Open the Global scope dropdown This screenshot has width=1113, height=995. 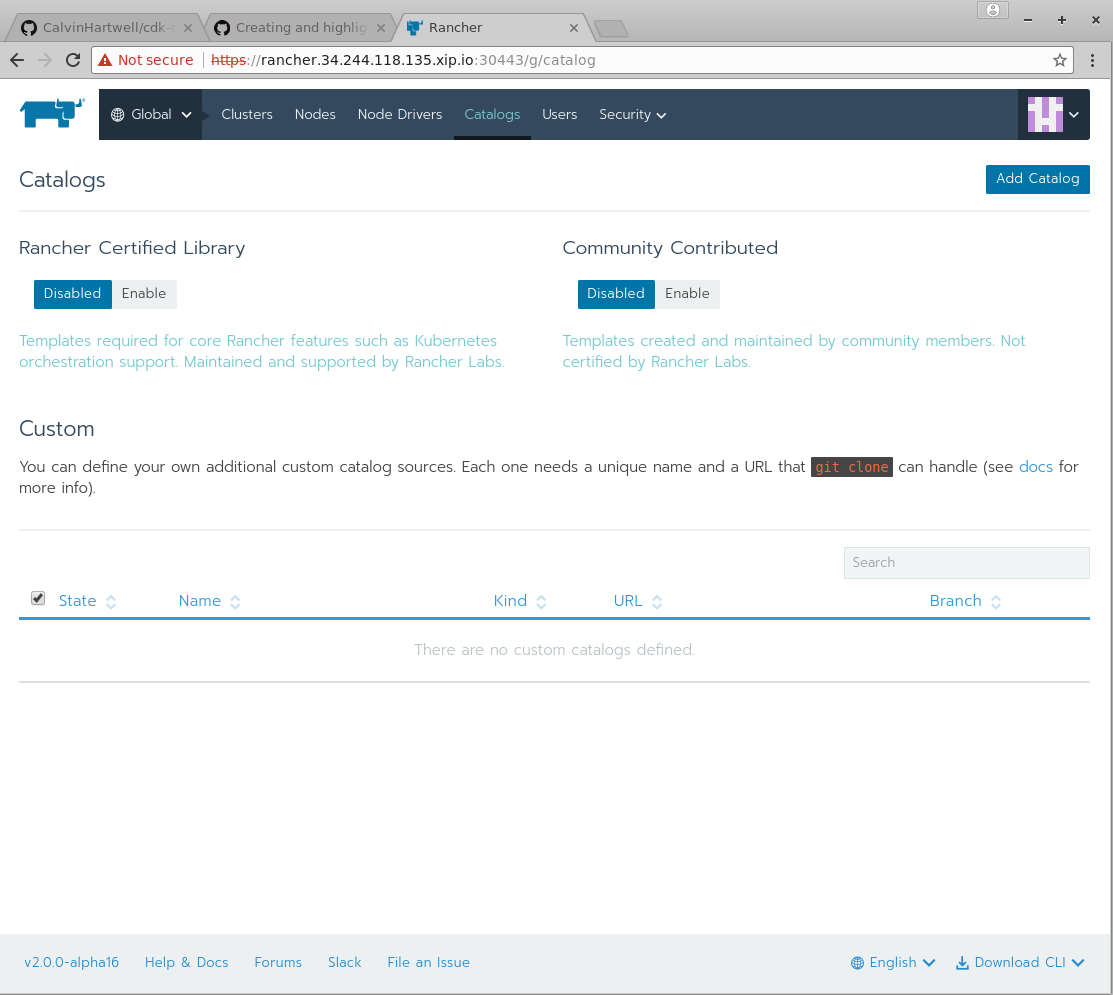click(150, 114)
